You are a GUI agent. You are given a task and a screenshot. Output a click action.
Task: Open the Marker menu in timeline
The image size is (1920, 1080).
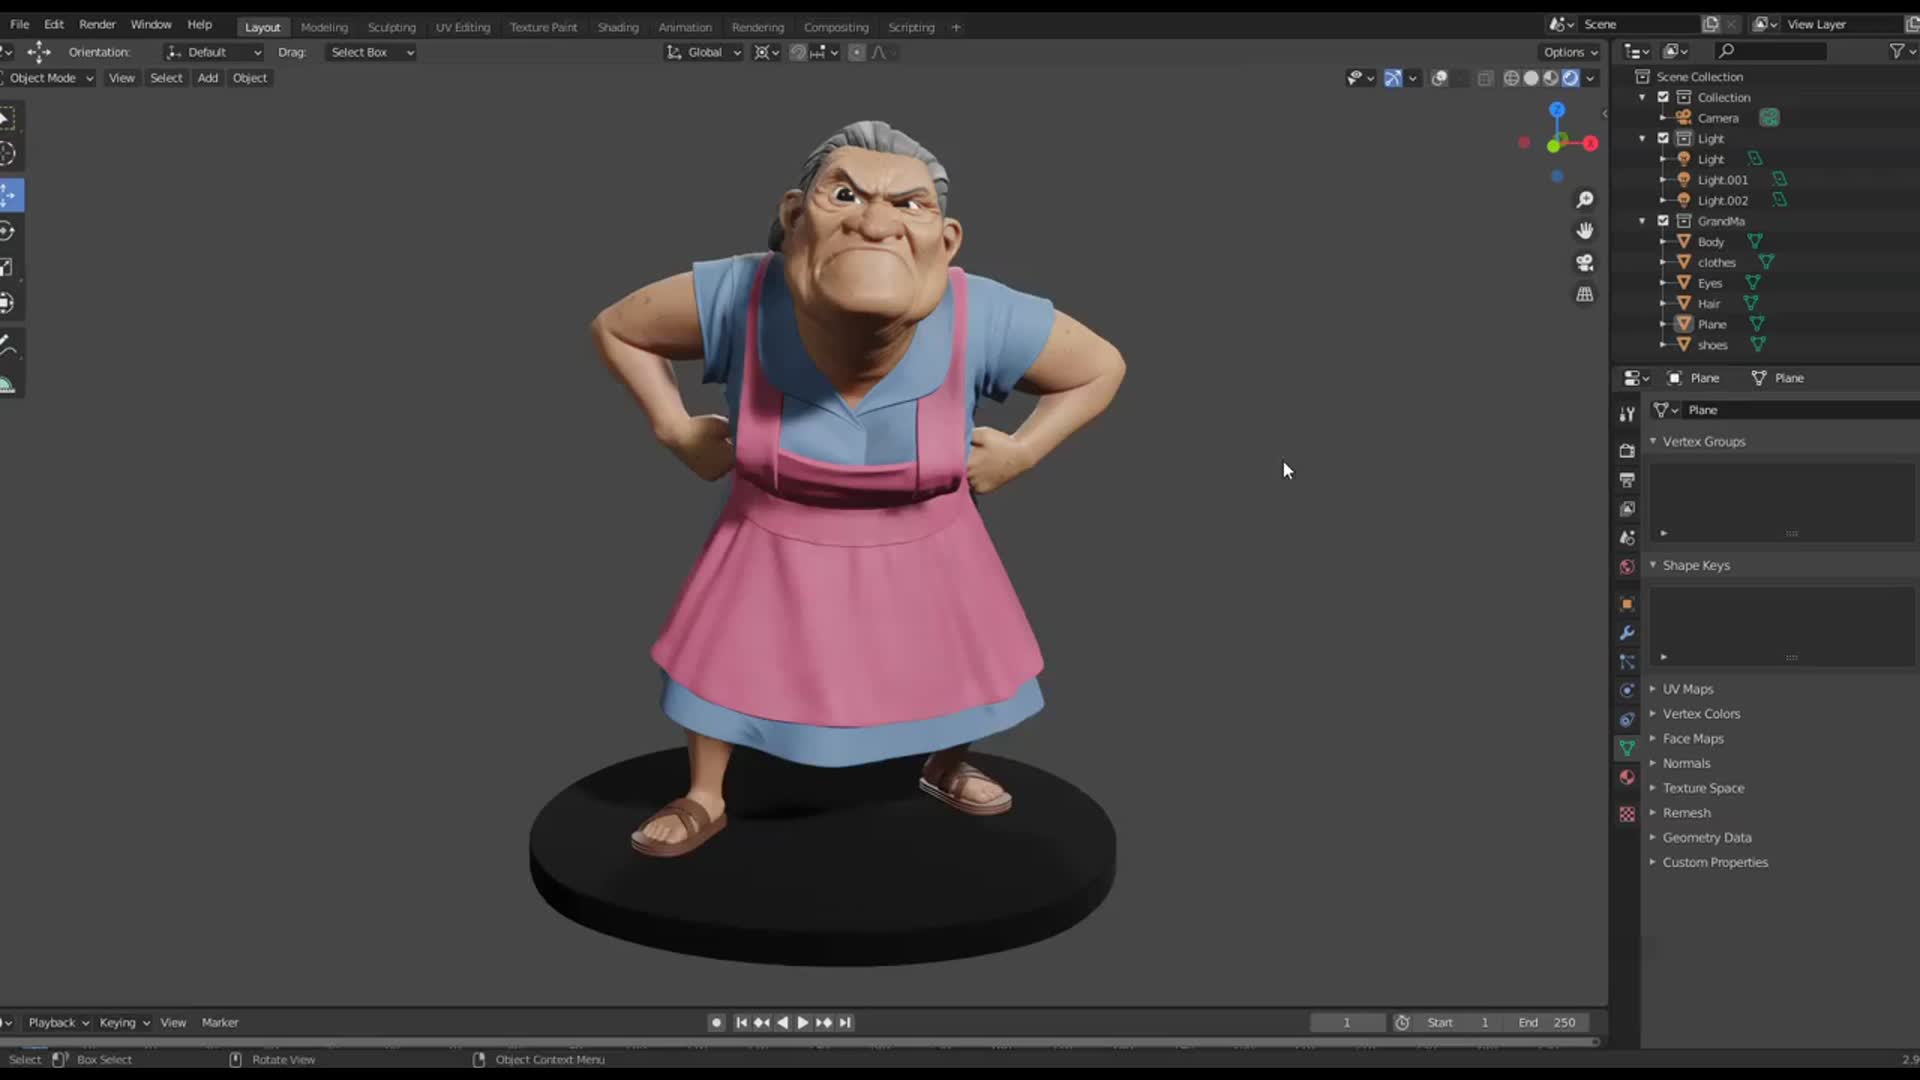[220, 1022]
